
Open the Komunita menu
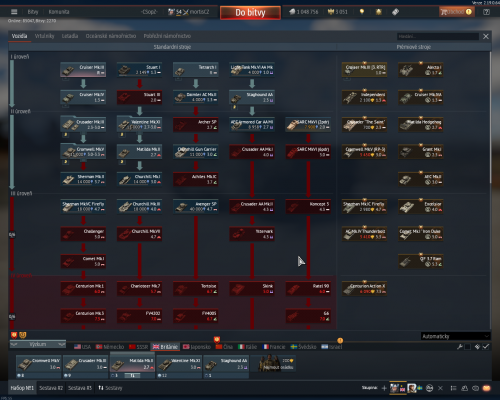point(59,12)
